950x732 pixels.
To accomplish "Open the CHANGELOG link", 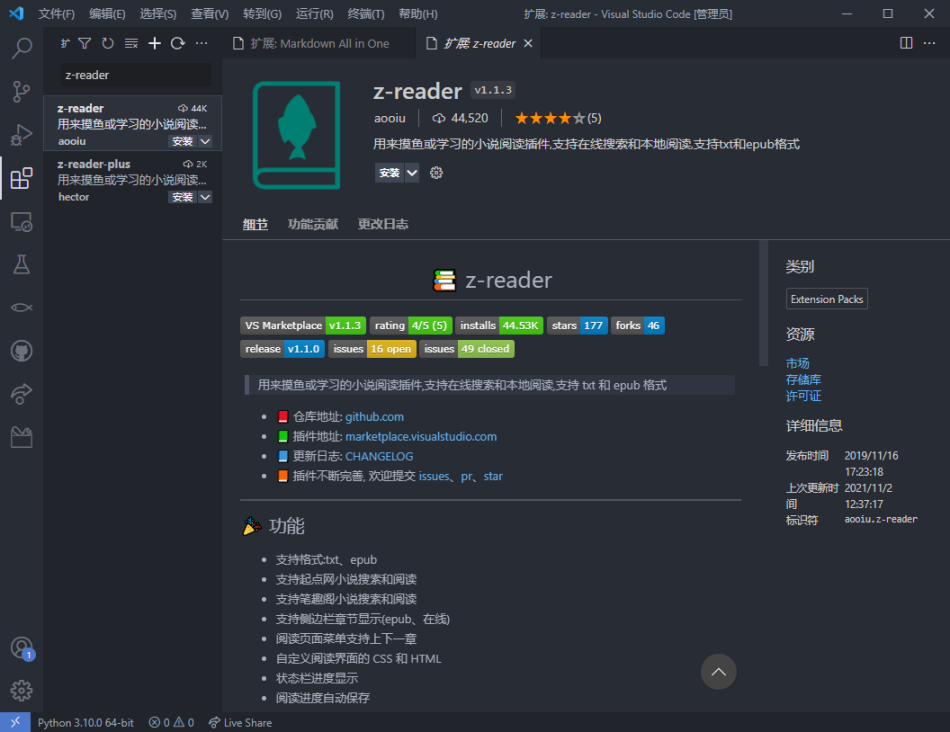I will coord(379,456).
